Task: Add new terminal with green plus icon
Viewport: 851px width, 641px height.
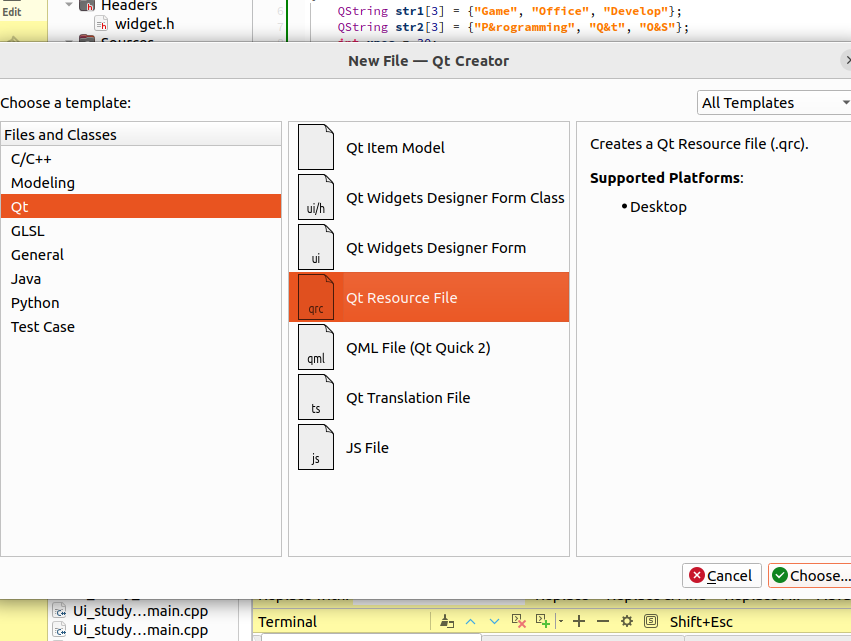Action: (x=543, y=621)
